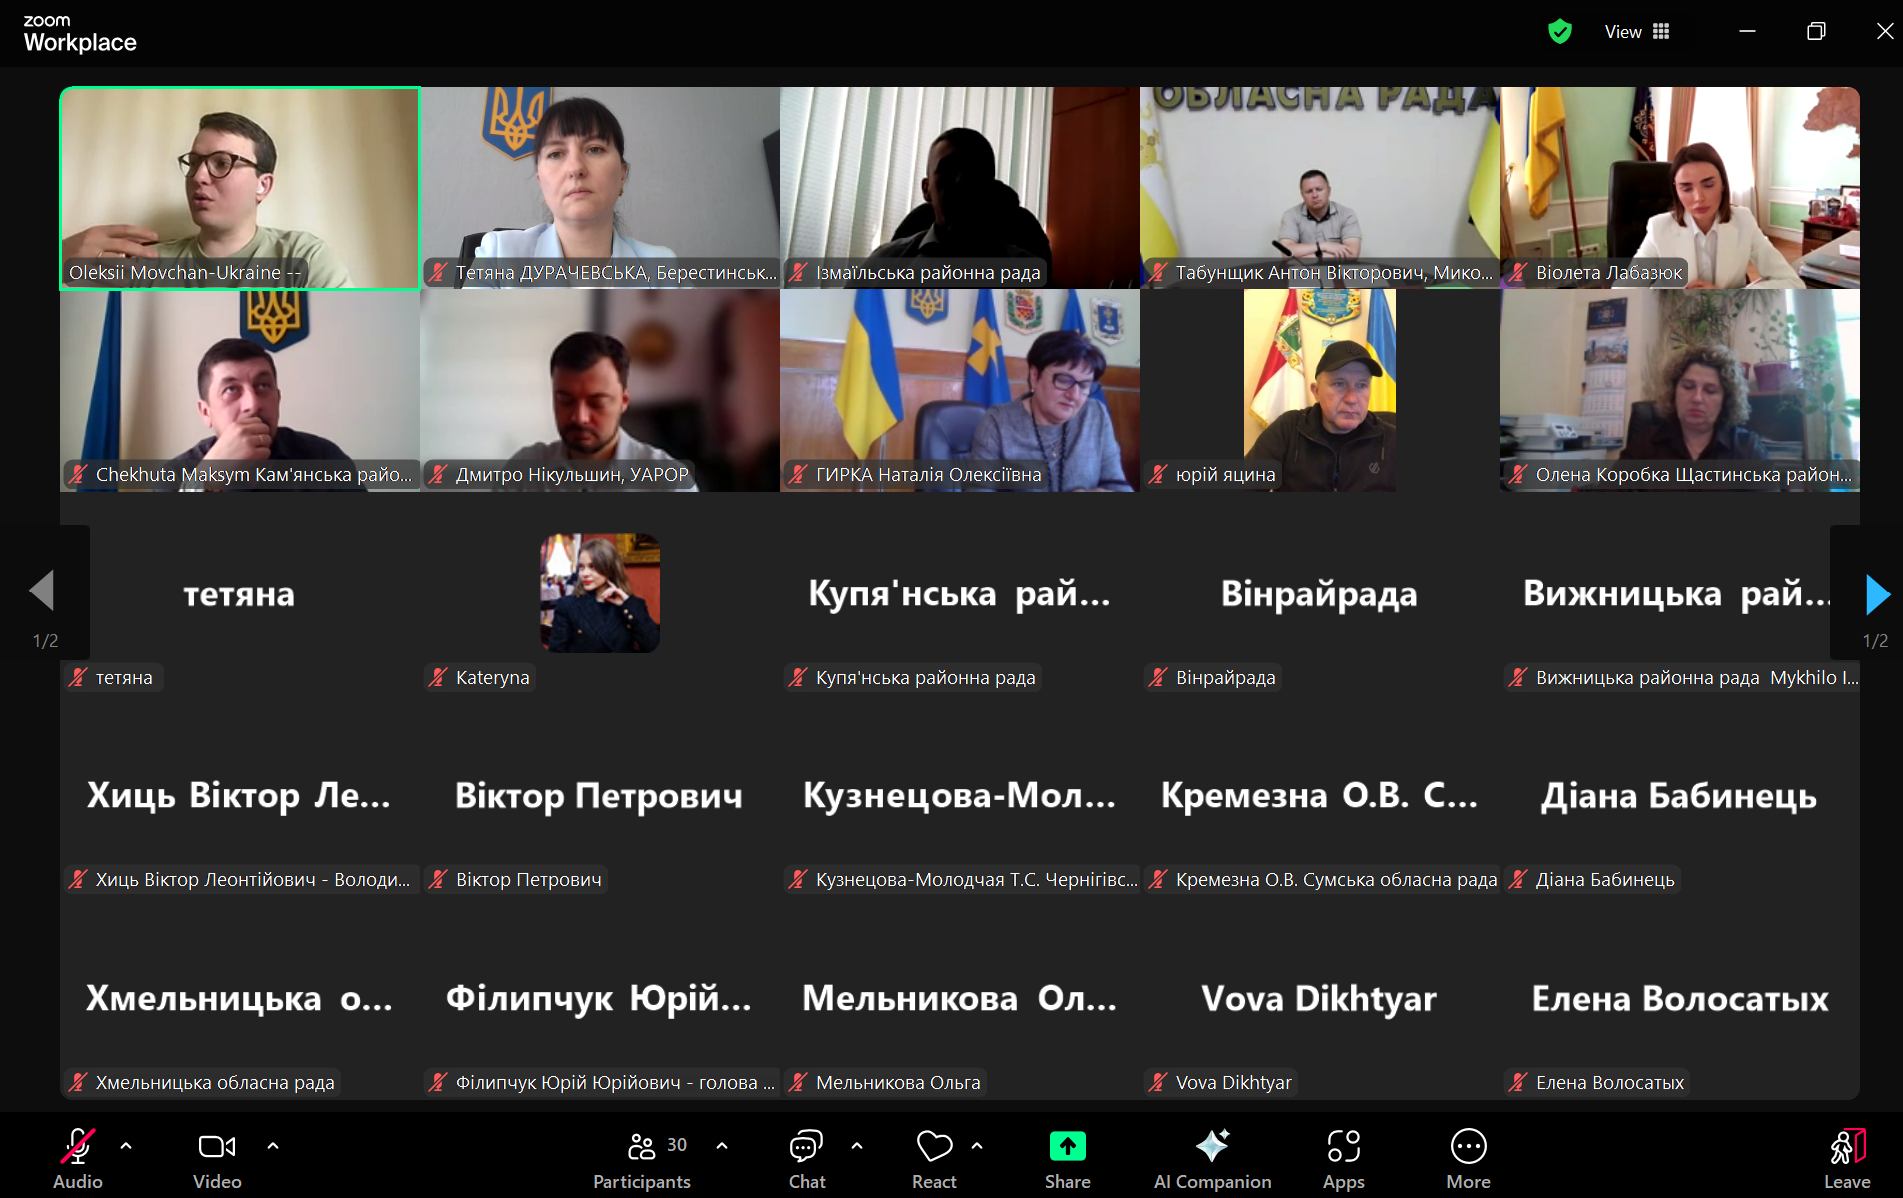
Task: Go to previous page of participants
Action: click(x=42, y=591)
